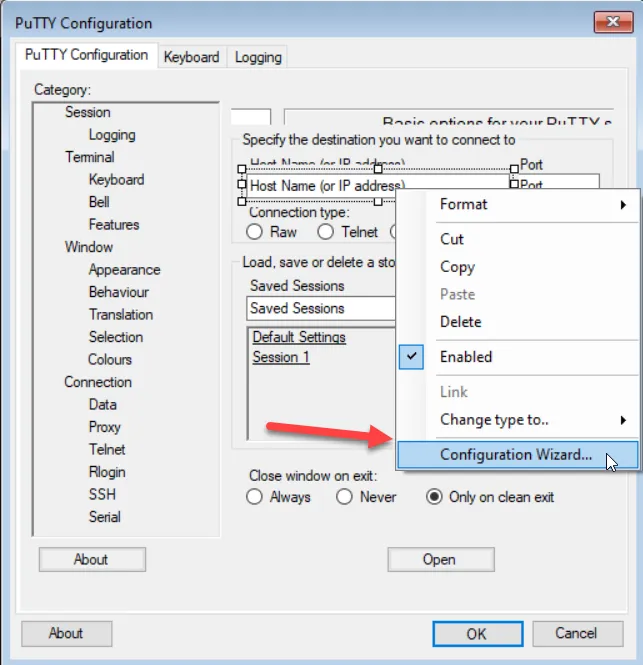Screen dimensions: 643x665
Task: Click the Cancel button
Action: point(578,634)
